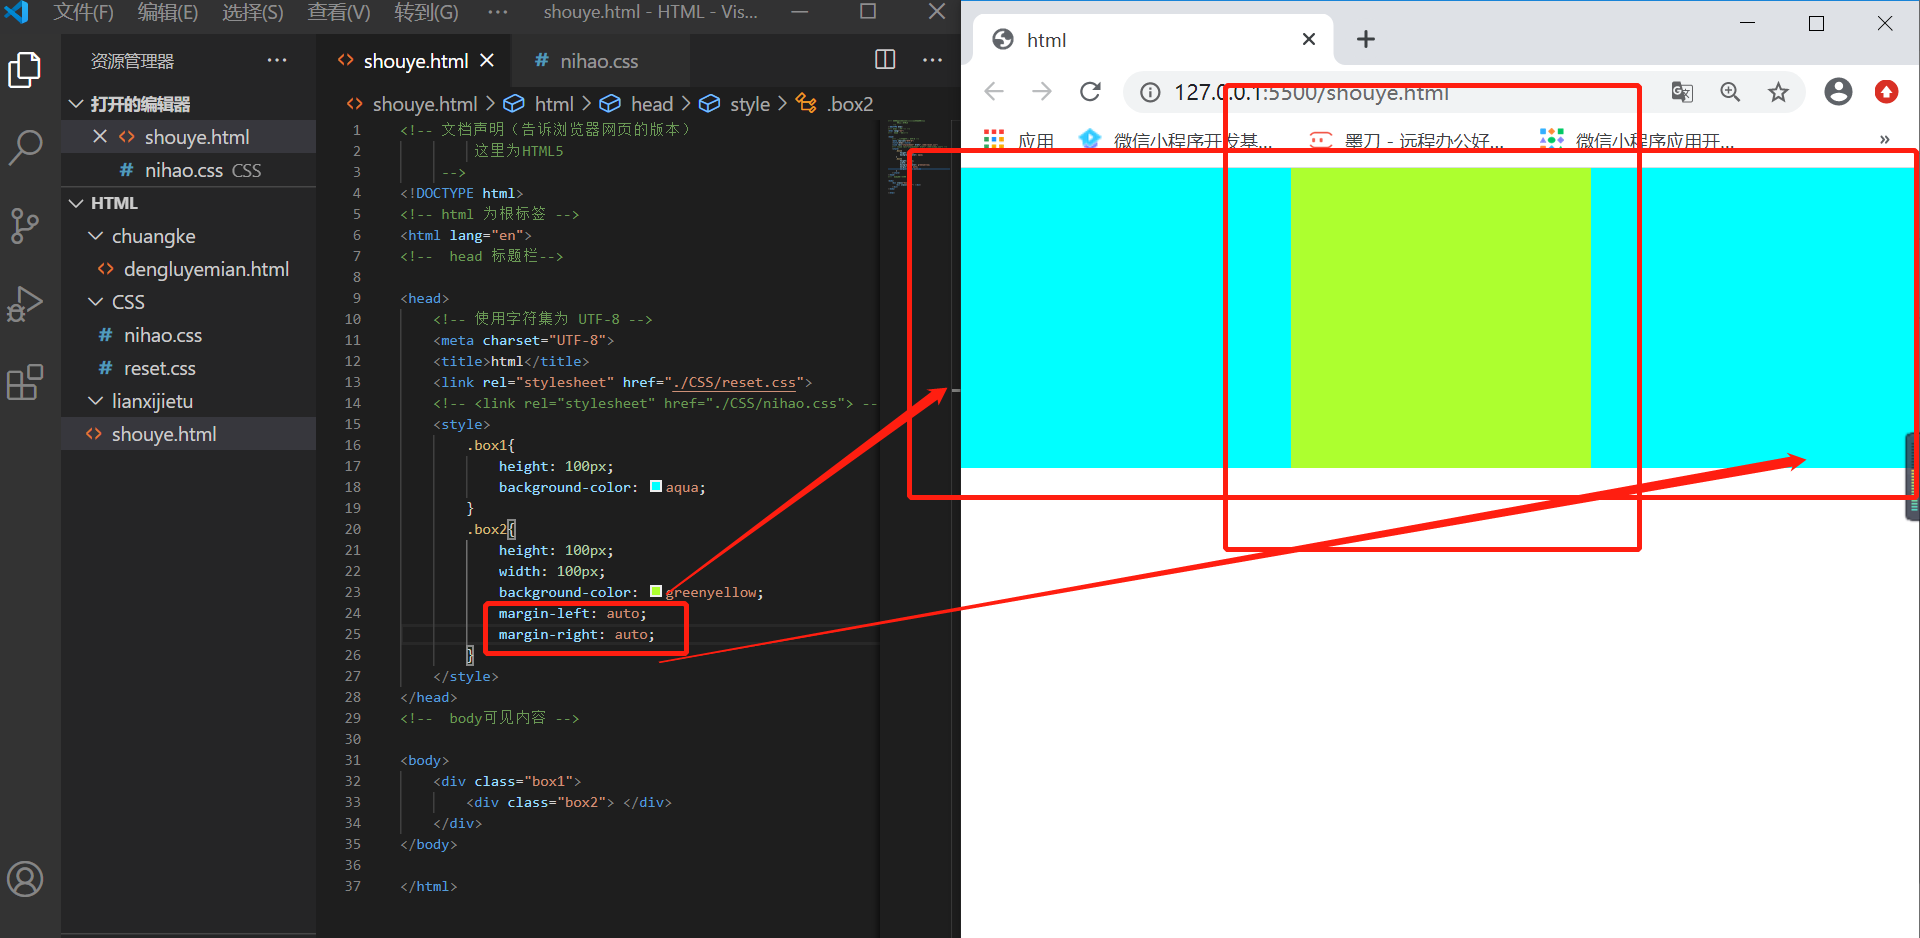Open the Chrome profile avatar
The height and width of the screenshot is (938, 1920).
coord(1838,92)
